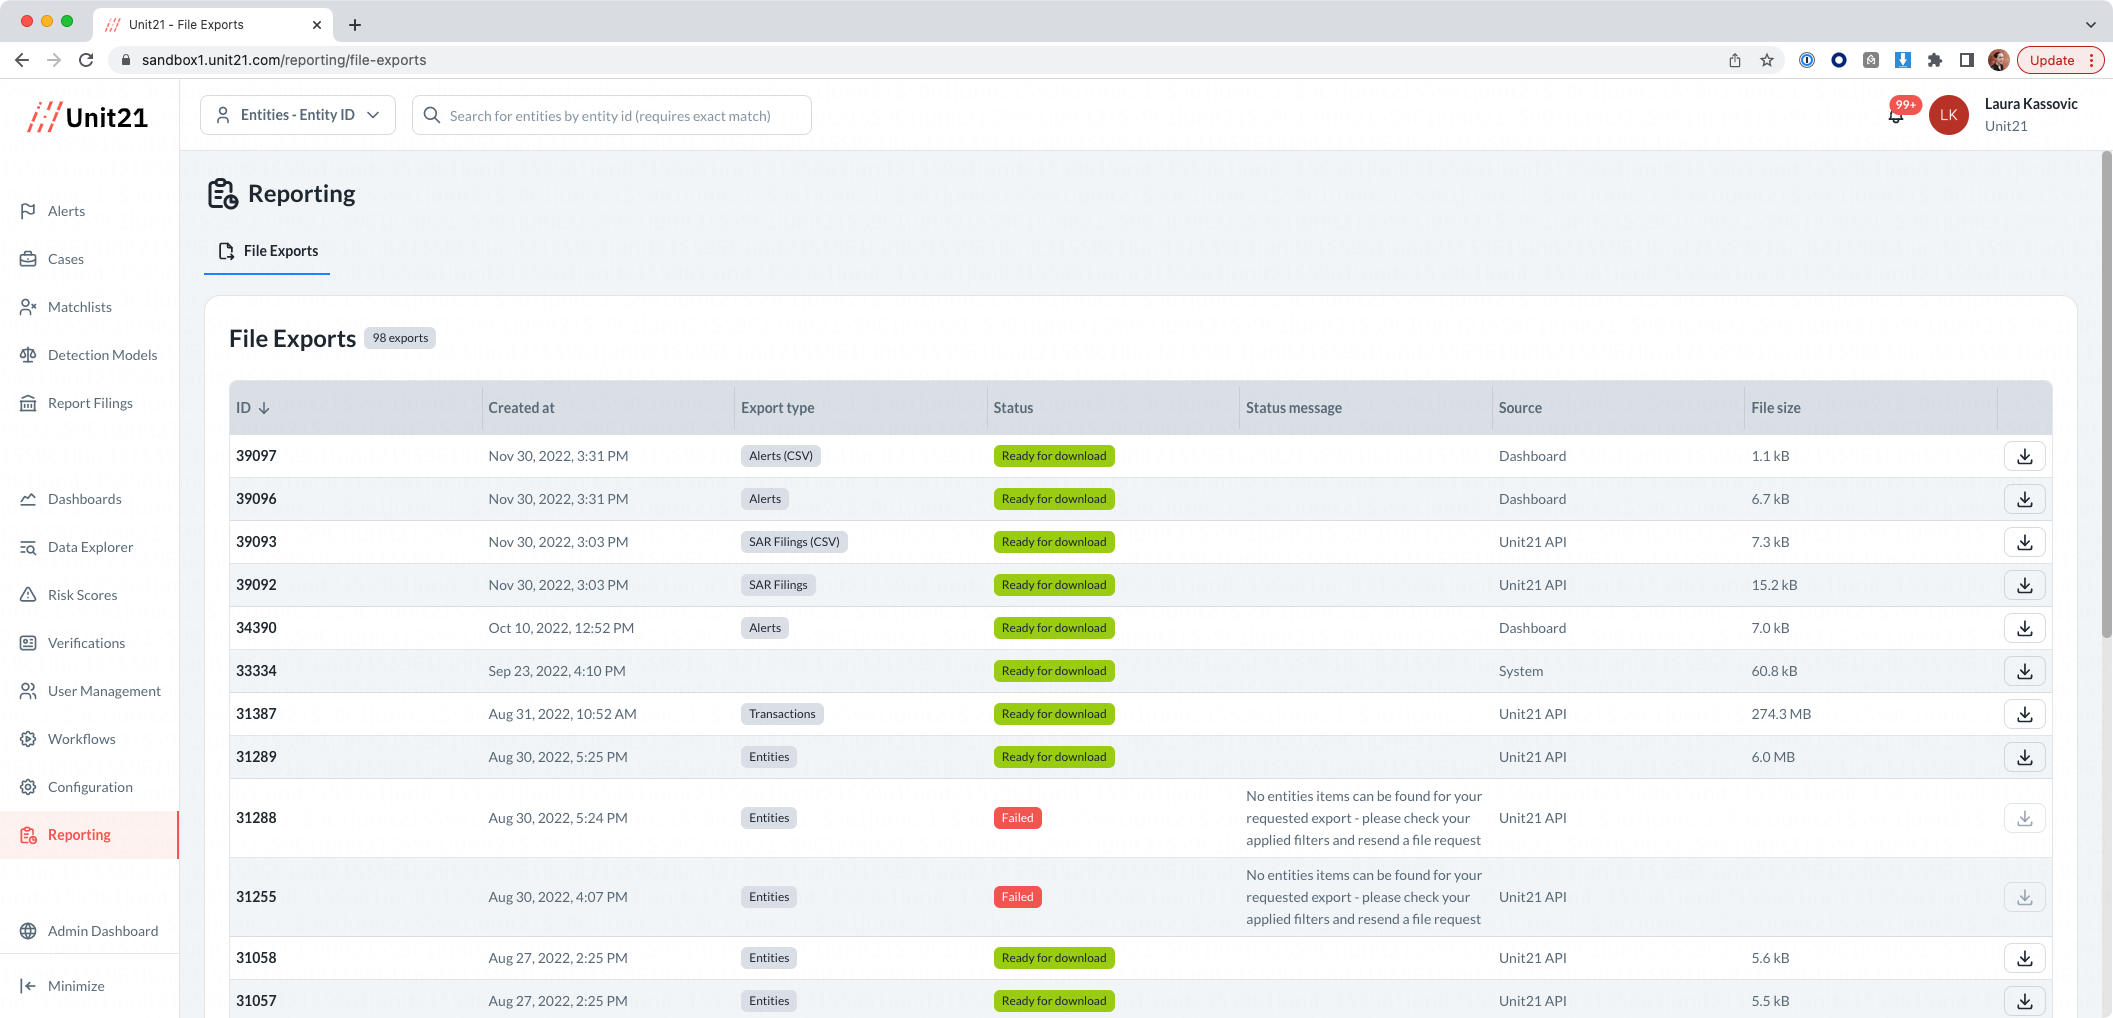The image size is (2113, 1018).
Task: Click the Chrome Update button
Action: point(2059,60)
